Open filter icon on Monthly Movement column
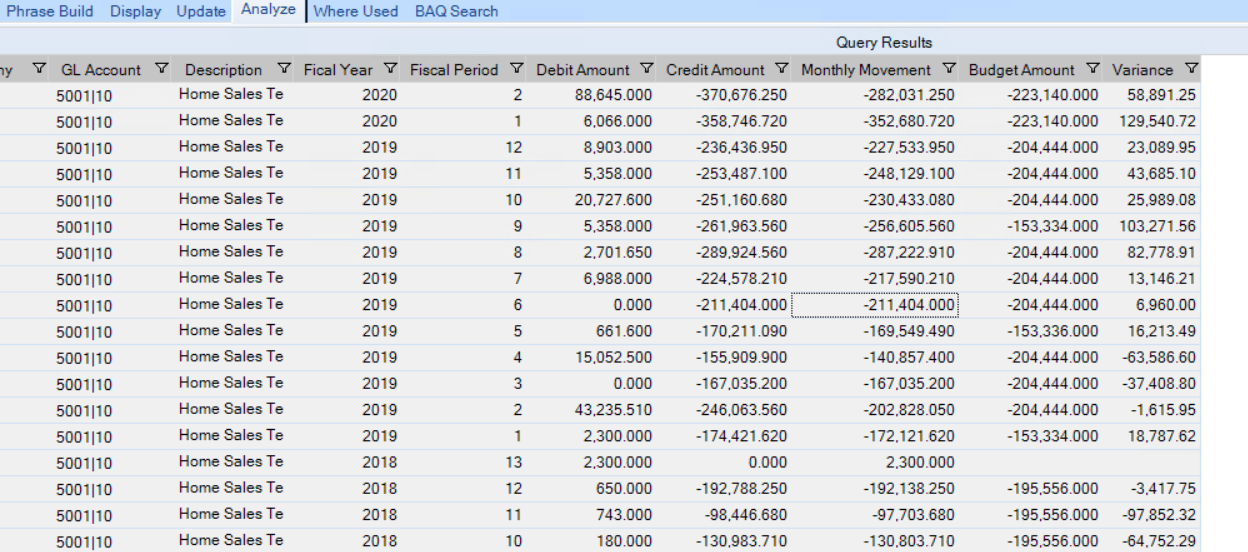The width and height of the screenshot is (1248, 552). pyautogui.click(x=949, y=69)
